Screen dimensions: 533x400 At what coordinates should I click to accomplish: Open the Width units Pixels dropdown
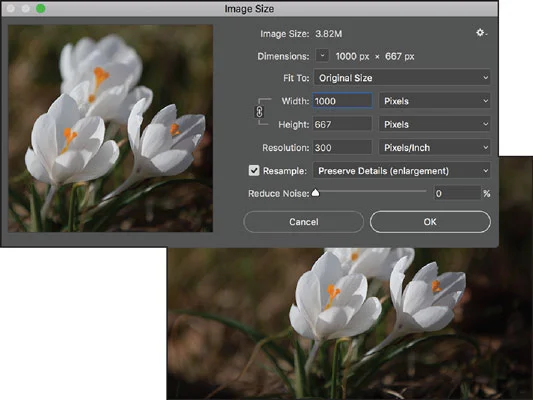pyautogui.click(x=435, y=101)
